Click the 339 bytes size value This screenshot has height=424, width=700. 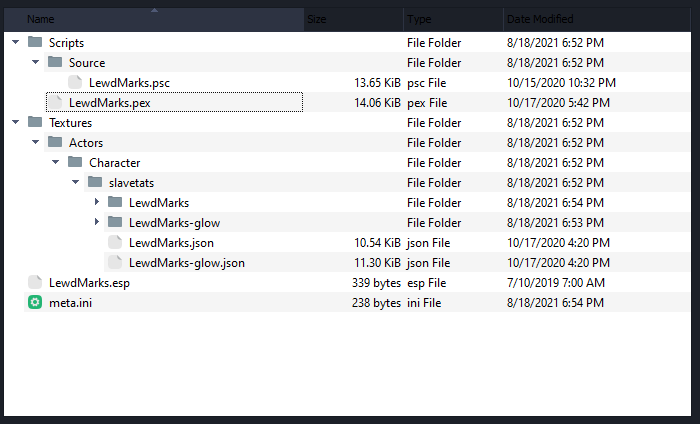click(x=376, y=283)
